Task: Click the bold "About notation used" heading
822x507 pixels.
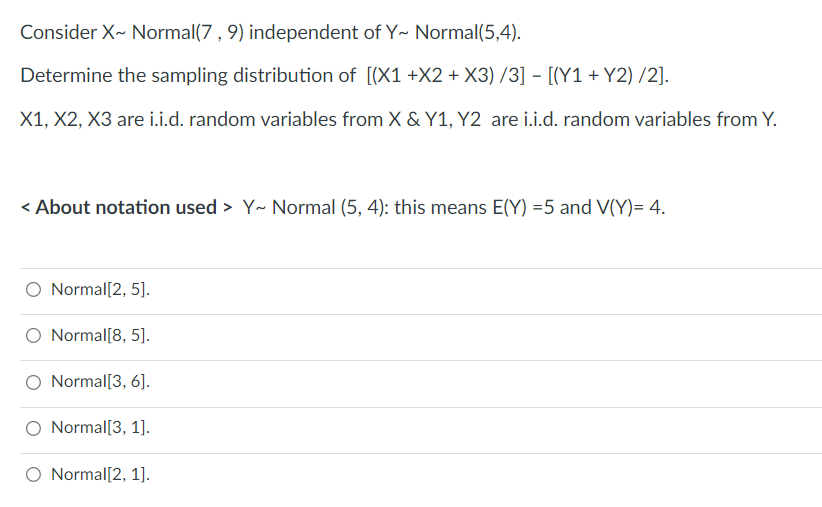Action: [126, 207]
